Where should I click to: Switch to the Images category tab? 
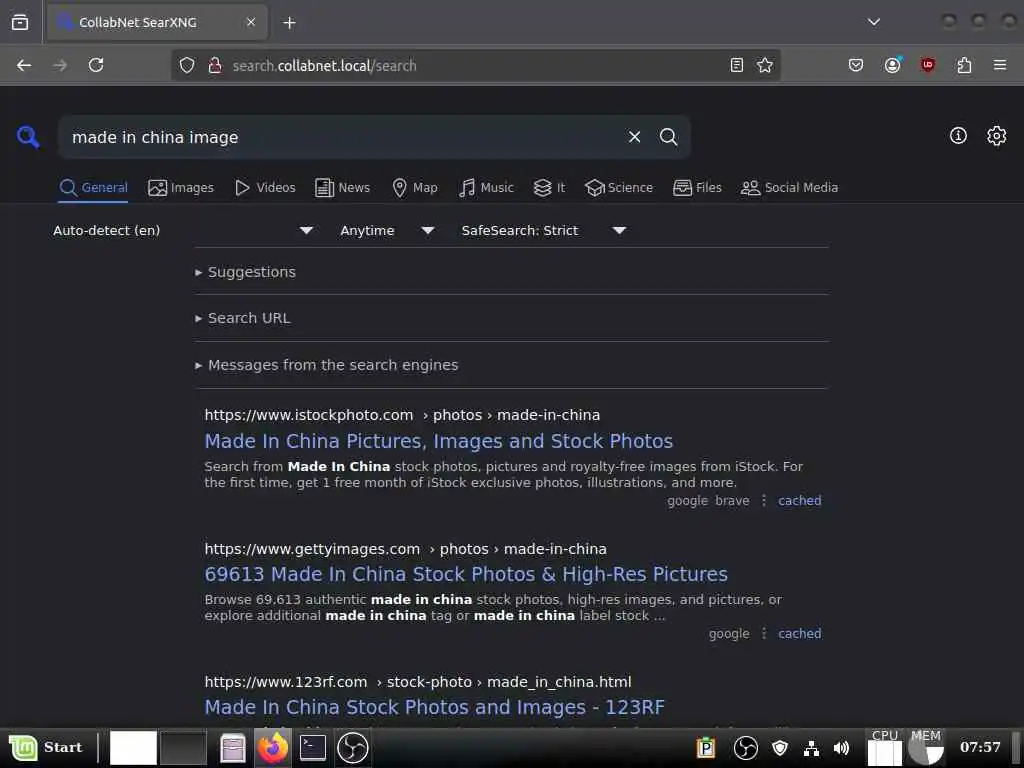pos(181,188)
